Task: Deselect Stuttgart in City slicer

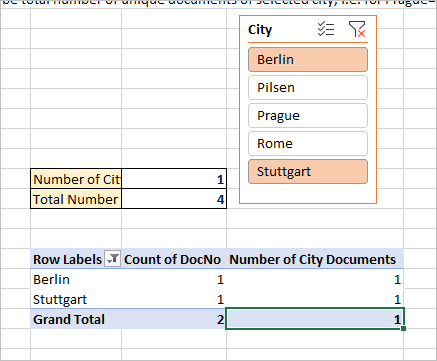Action: coord(308,172)
